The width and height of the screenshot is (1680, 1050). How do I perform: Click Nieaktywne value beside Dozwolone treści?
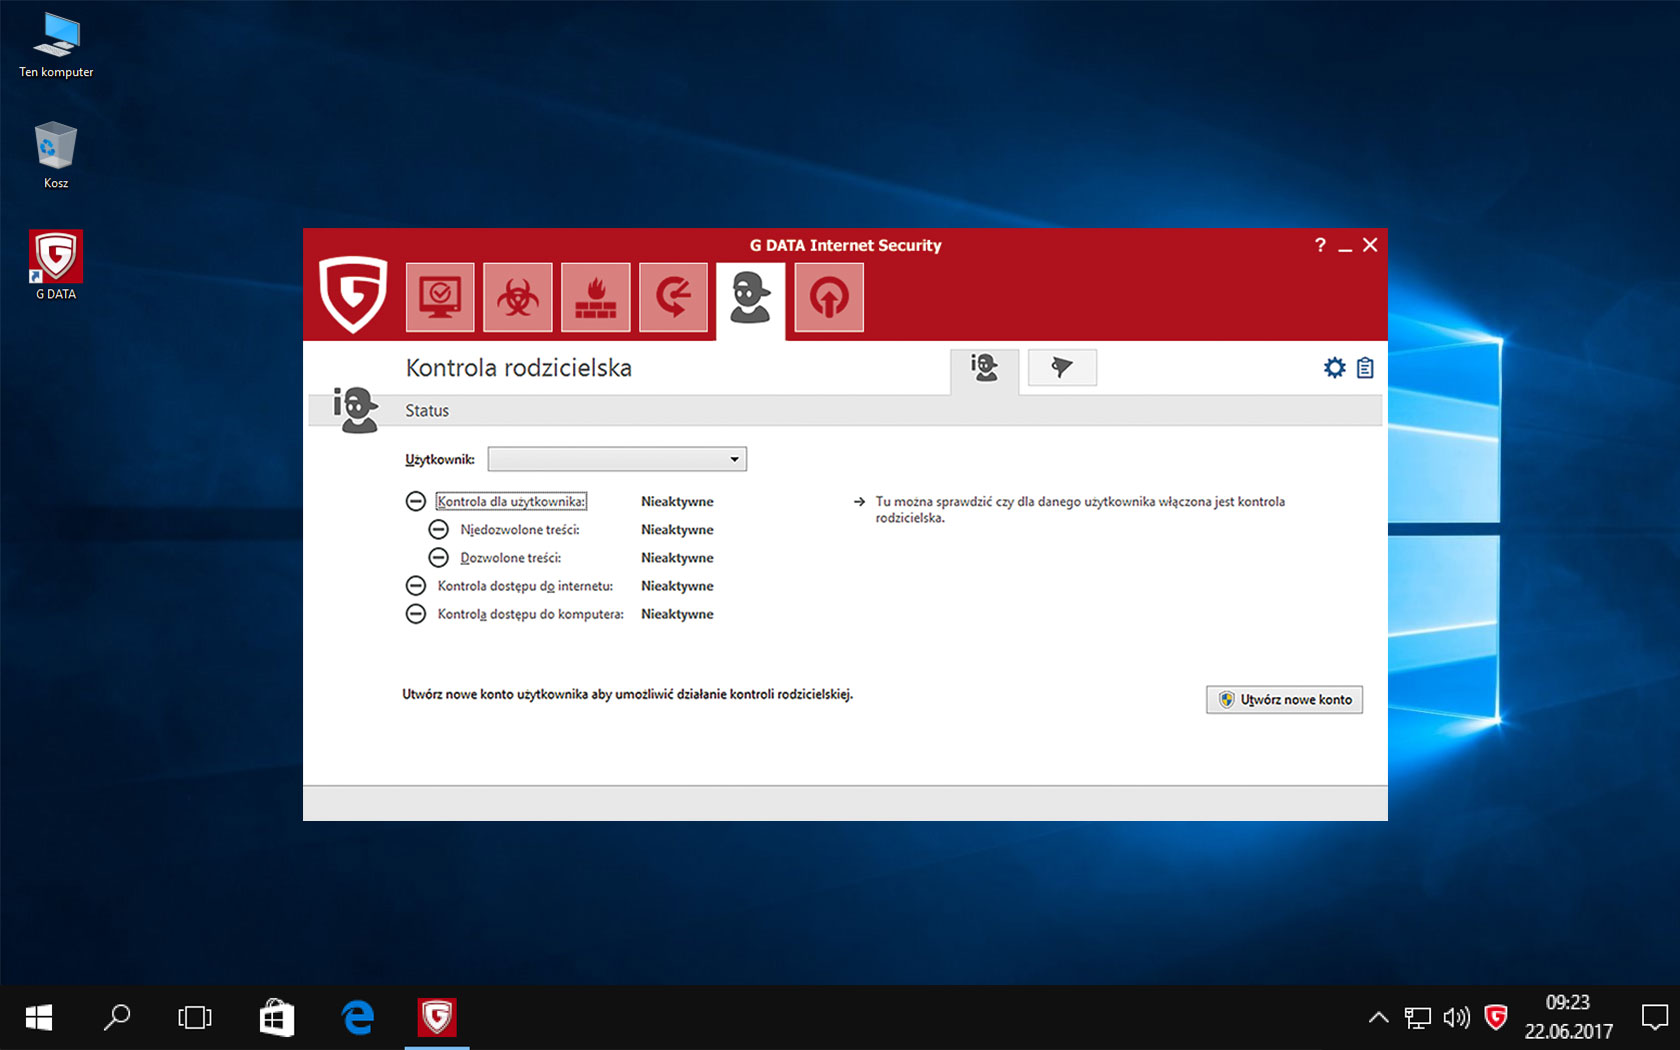677,558
